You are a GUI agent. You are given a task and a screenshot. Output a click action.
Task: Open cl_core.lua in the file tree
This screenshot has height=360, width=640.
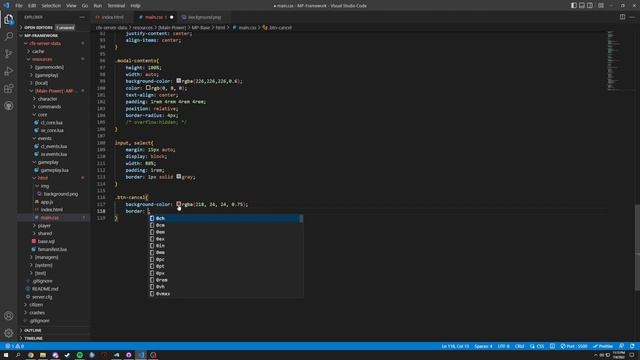point(51,122)
